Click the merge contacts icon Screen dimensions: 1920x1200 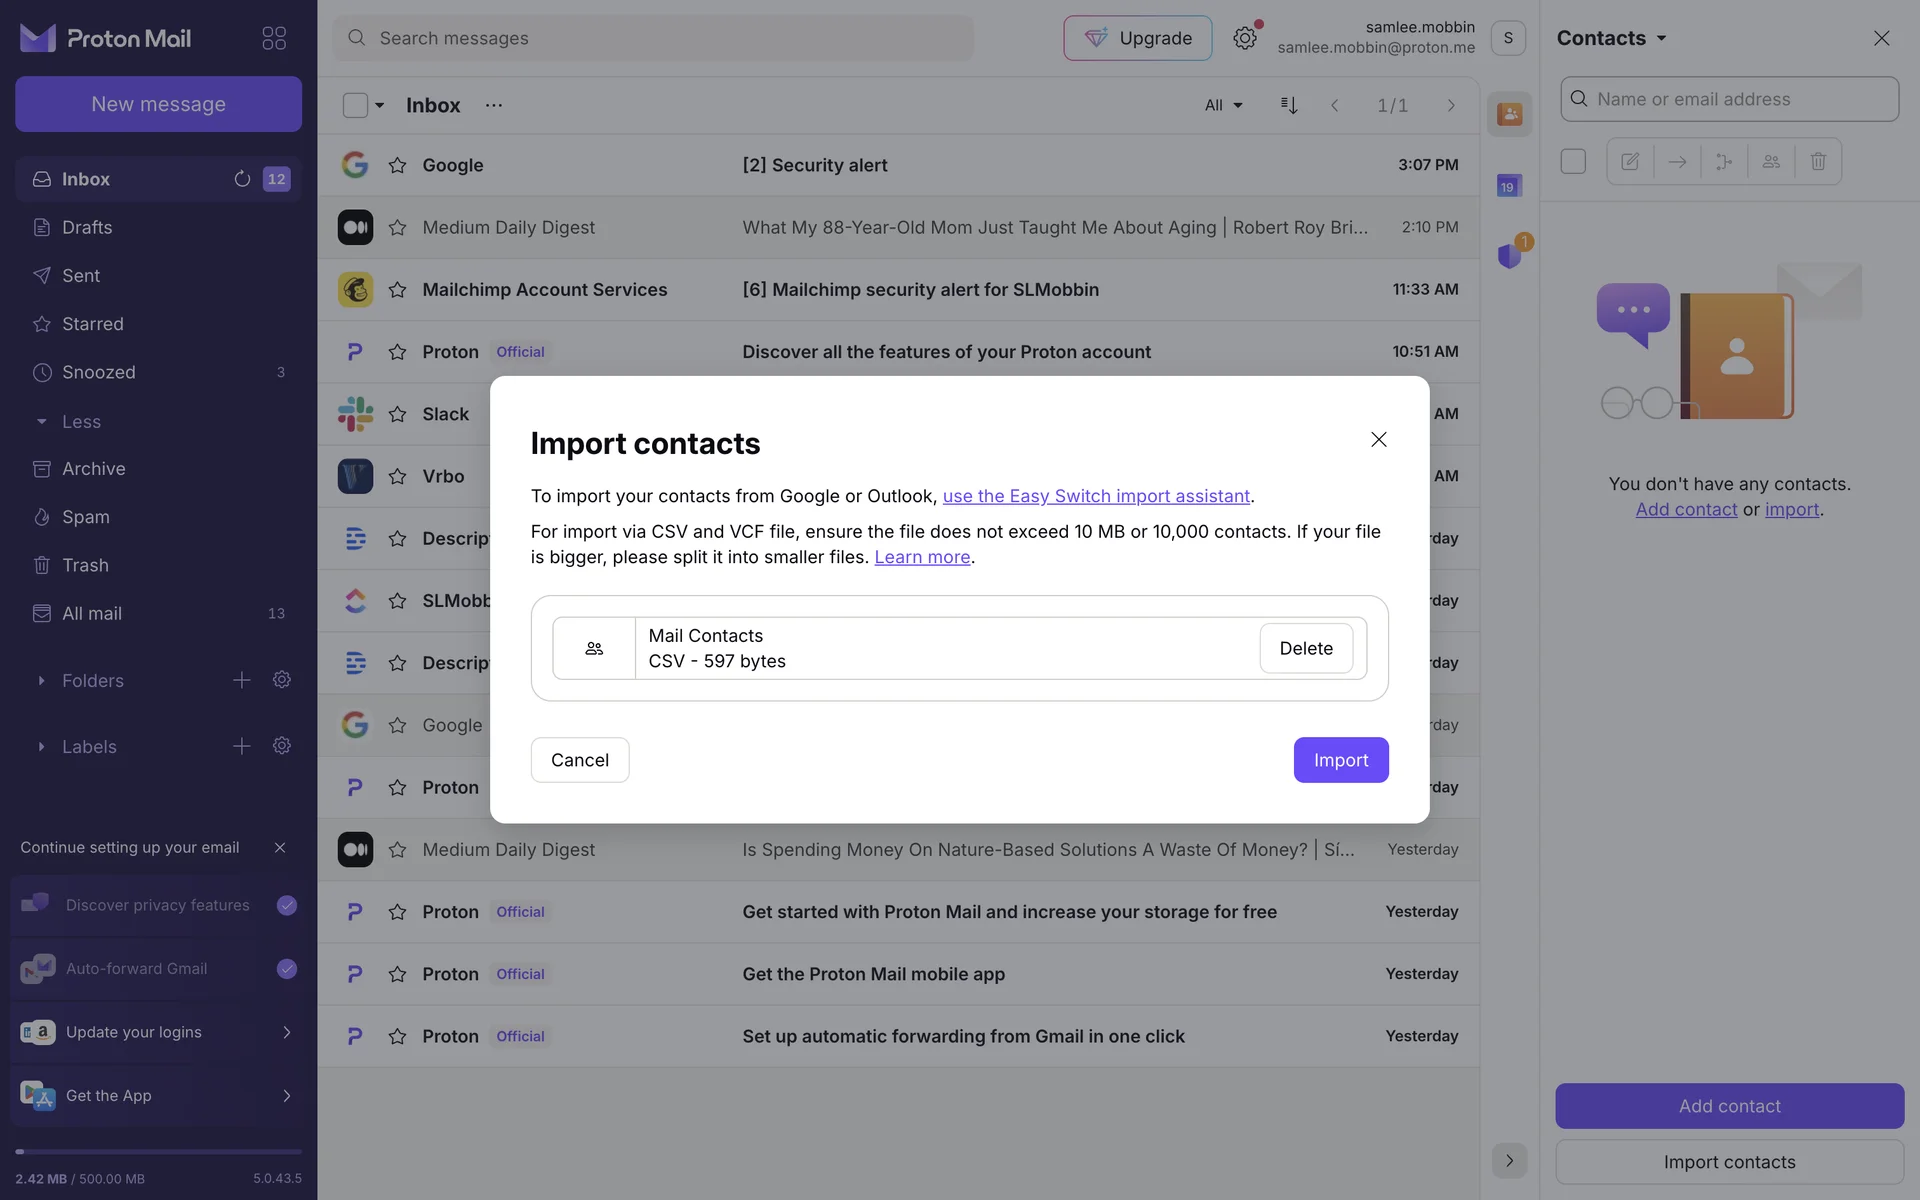pyautogui.click(x=1724, y=161)
